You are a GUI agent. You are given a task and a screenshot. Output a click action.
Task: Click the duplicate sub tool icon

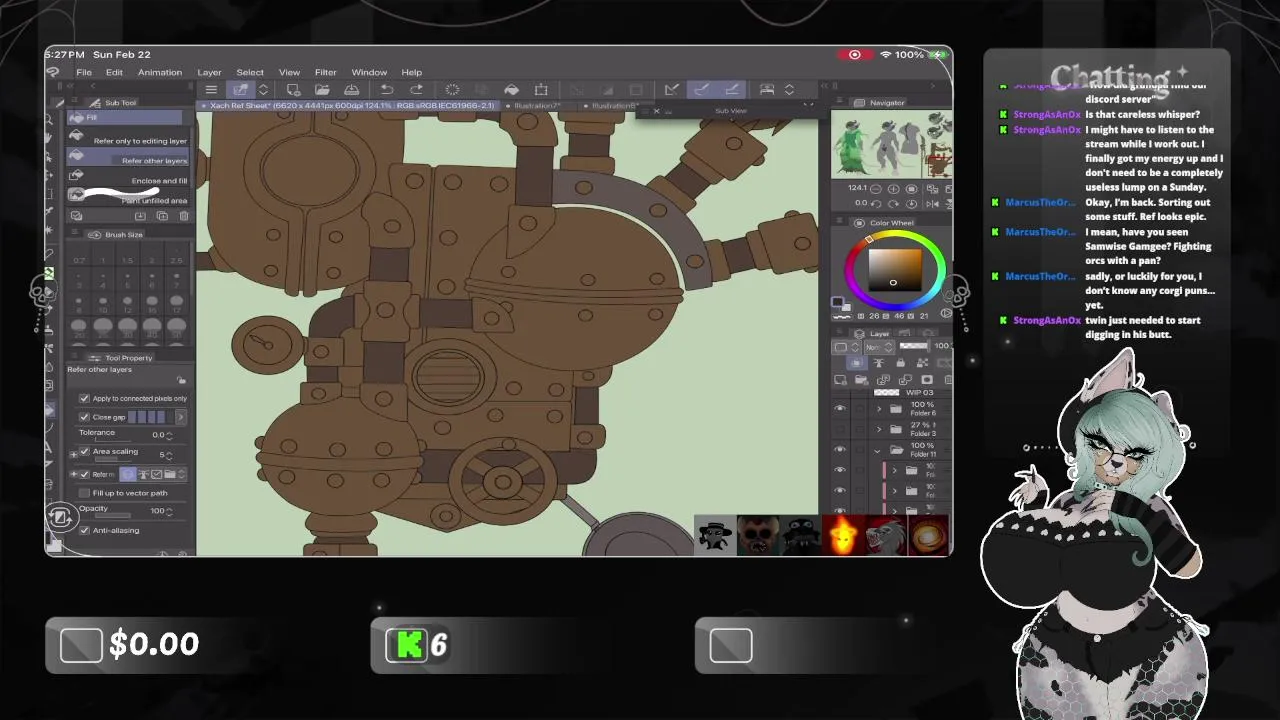(162, 216)
